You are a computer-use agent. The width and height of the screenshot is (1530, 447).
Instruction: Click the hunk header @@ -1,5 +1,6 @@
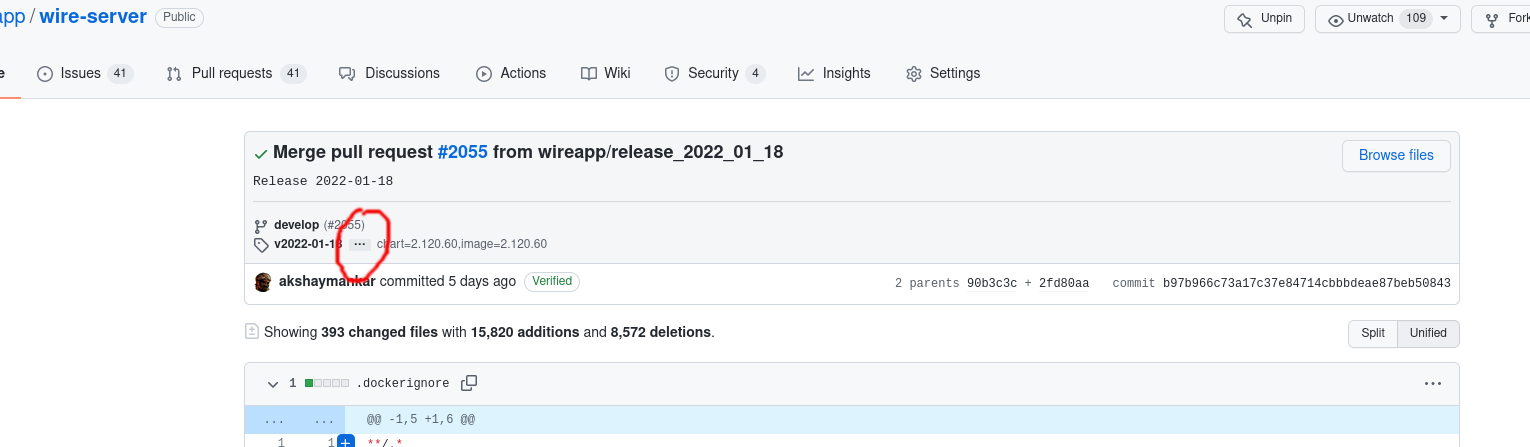point(421,420)
